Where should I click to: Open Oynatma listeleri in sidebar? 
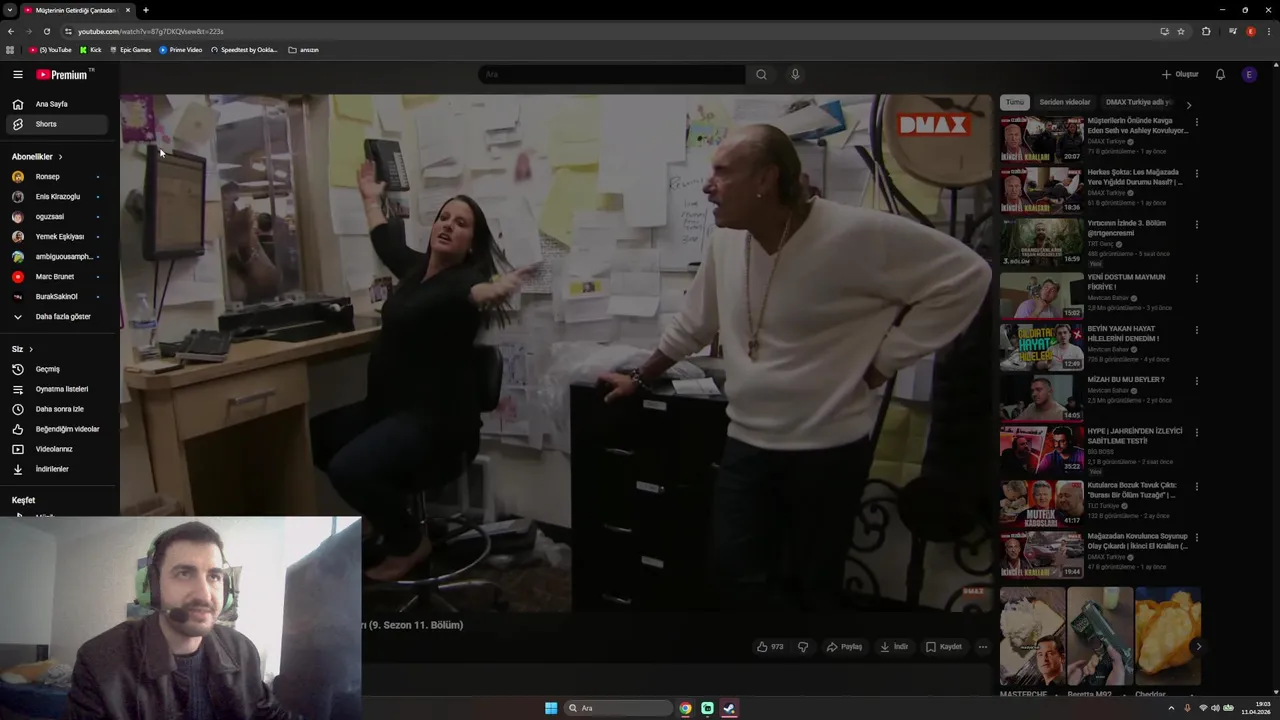tap(56, 389)
